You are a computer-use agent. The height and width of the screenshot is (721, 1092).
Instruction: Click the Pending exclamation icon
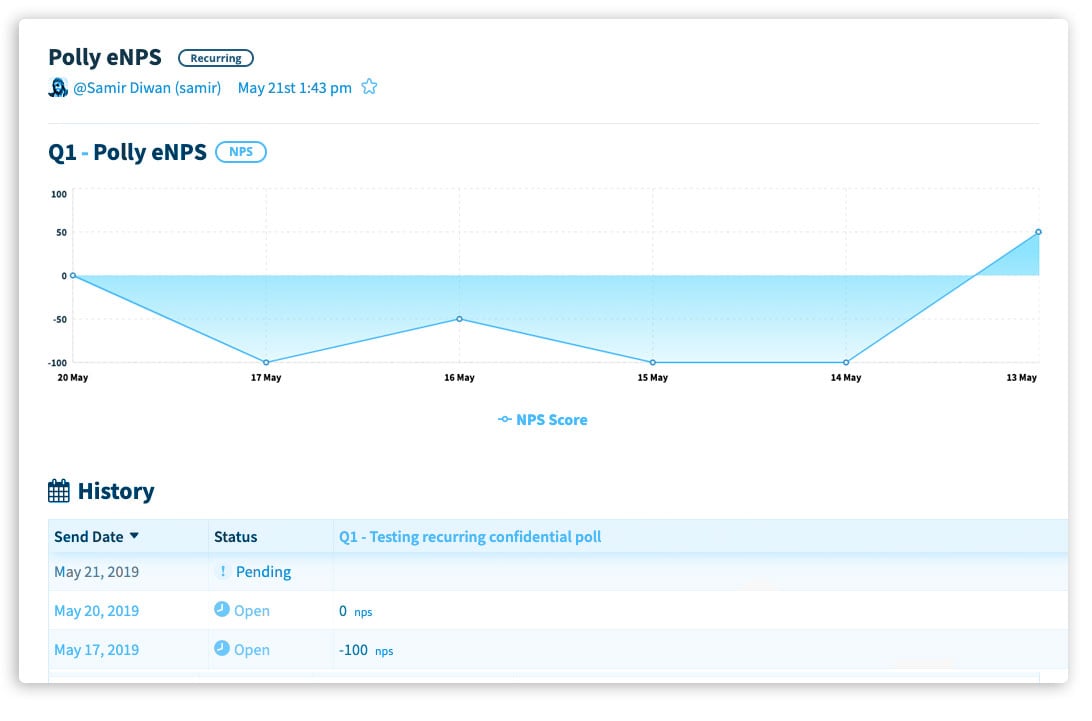tap(222, 571)
